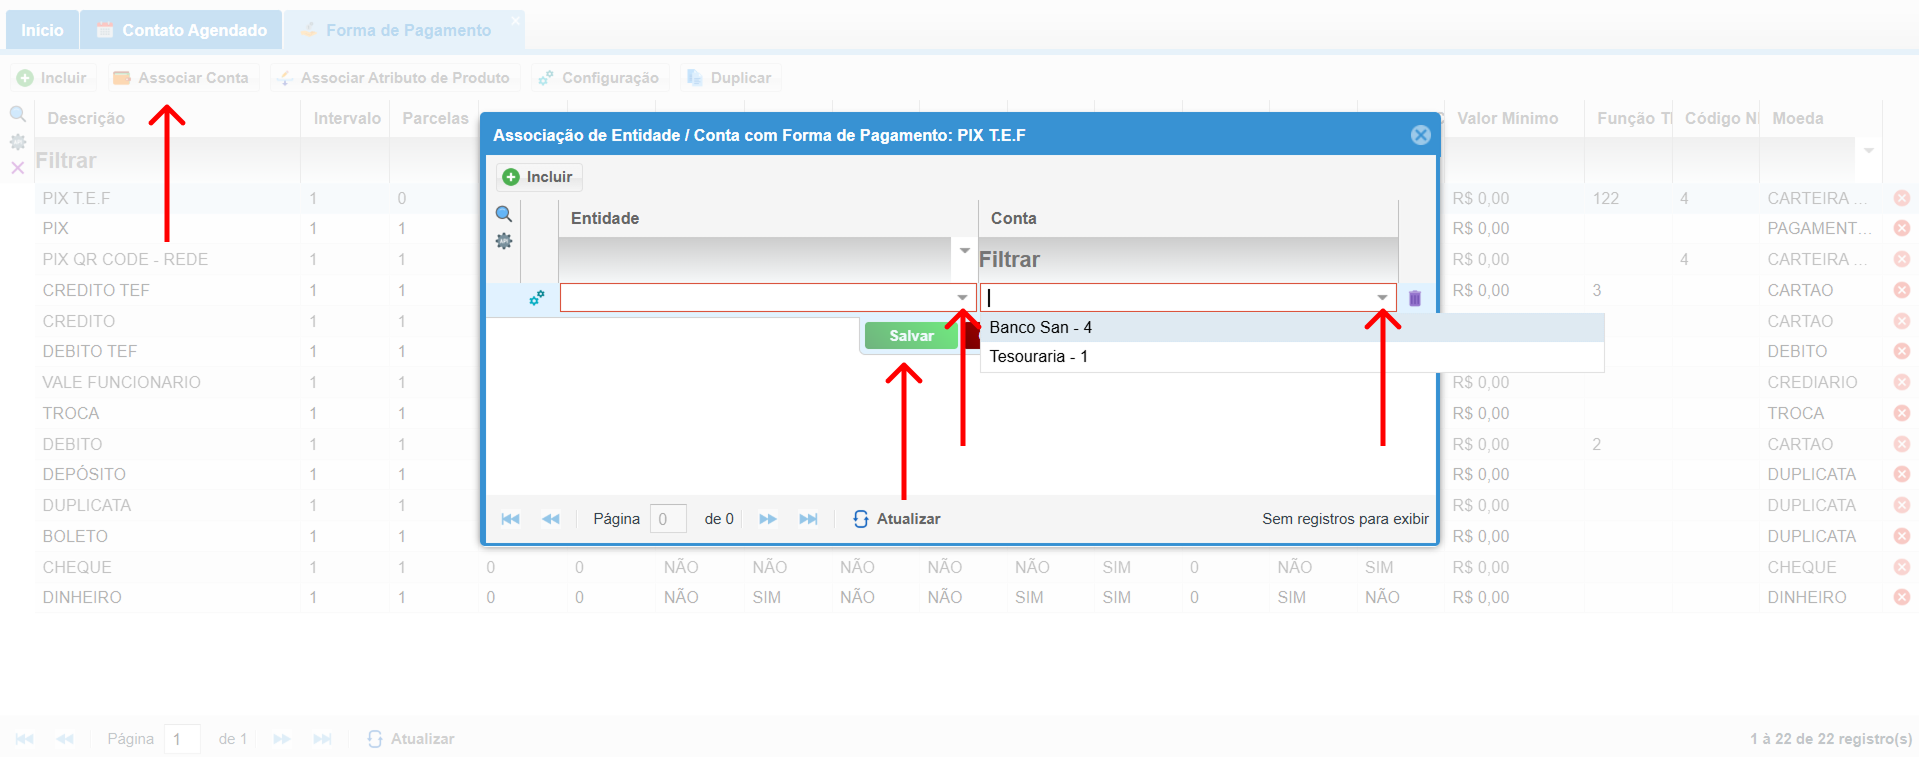Jump to last page in dialog pager
1919x757 pixels.
808,519
